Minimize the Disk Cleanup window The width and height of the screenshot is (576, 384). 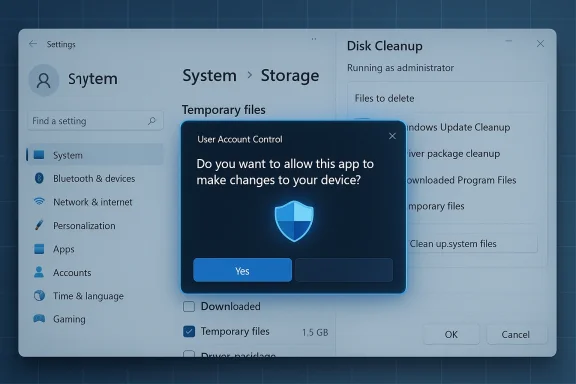(x=509, y=41)
